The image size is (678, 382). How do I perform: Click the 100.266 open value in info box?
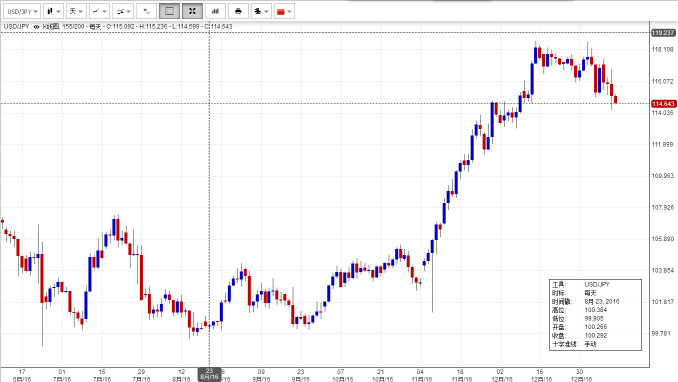pos(596,327)
